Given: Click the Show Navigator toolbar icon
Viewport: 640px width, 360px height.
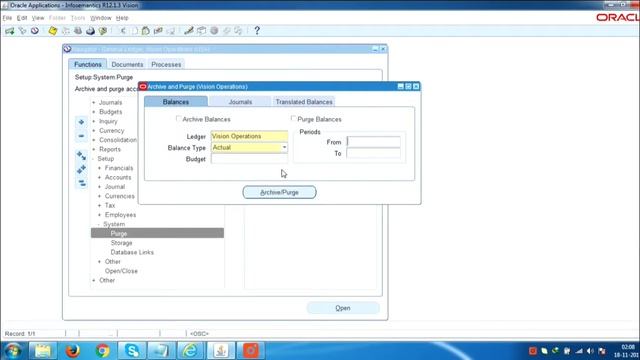Looking at the screenshot, I should point(35,31).
